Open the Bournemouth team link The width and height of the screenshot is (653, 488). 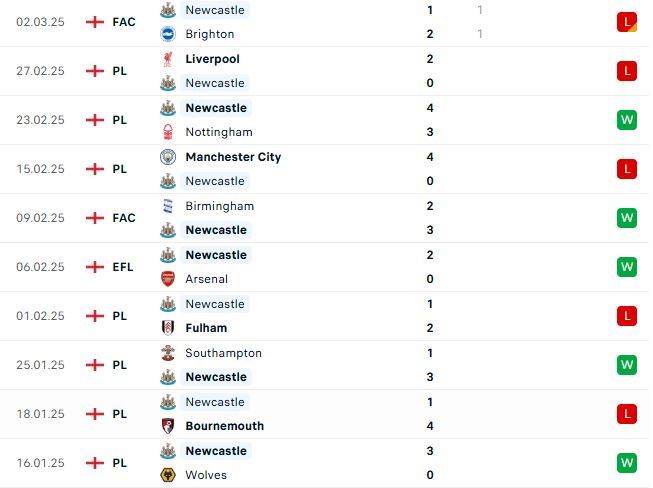point(224,426)
